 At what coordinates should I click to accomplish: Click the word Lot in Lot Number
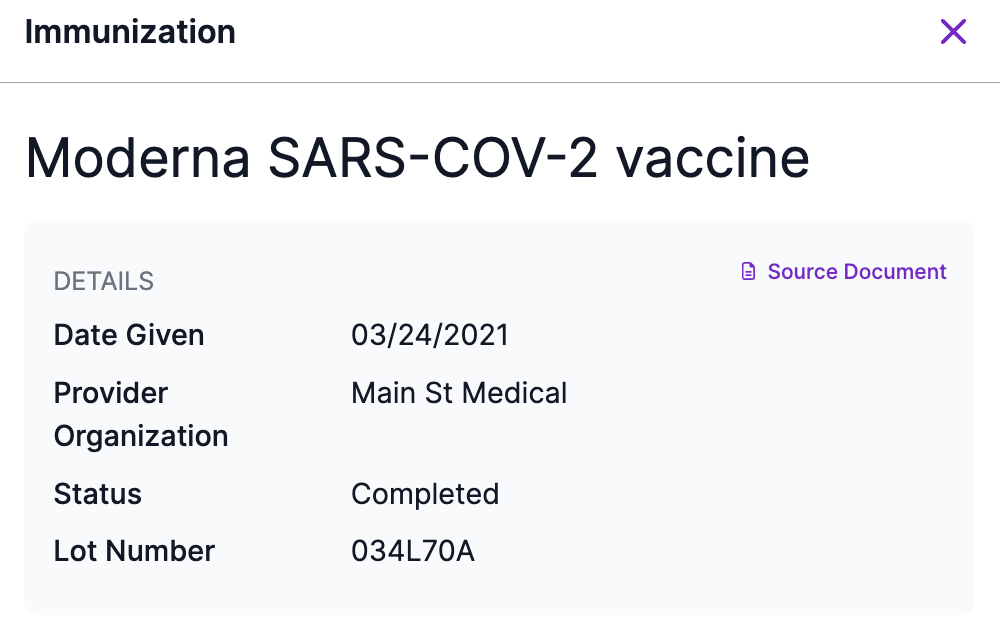pos(76,551)
